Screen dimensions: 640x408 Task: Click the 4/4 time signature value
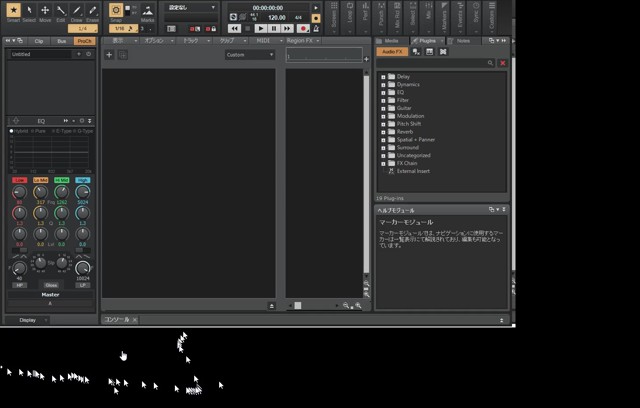[x=298, y=18]
